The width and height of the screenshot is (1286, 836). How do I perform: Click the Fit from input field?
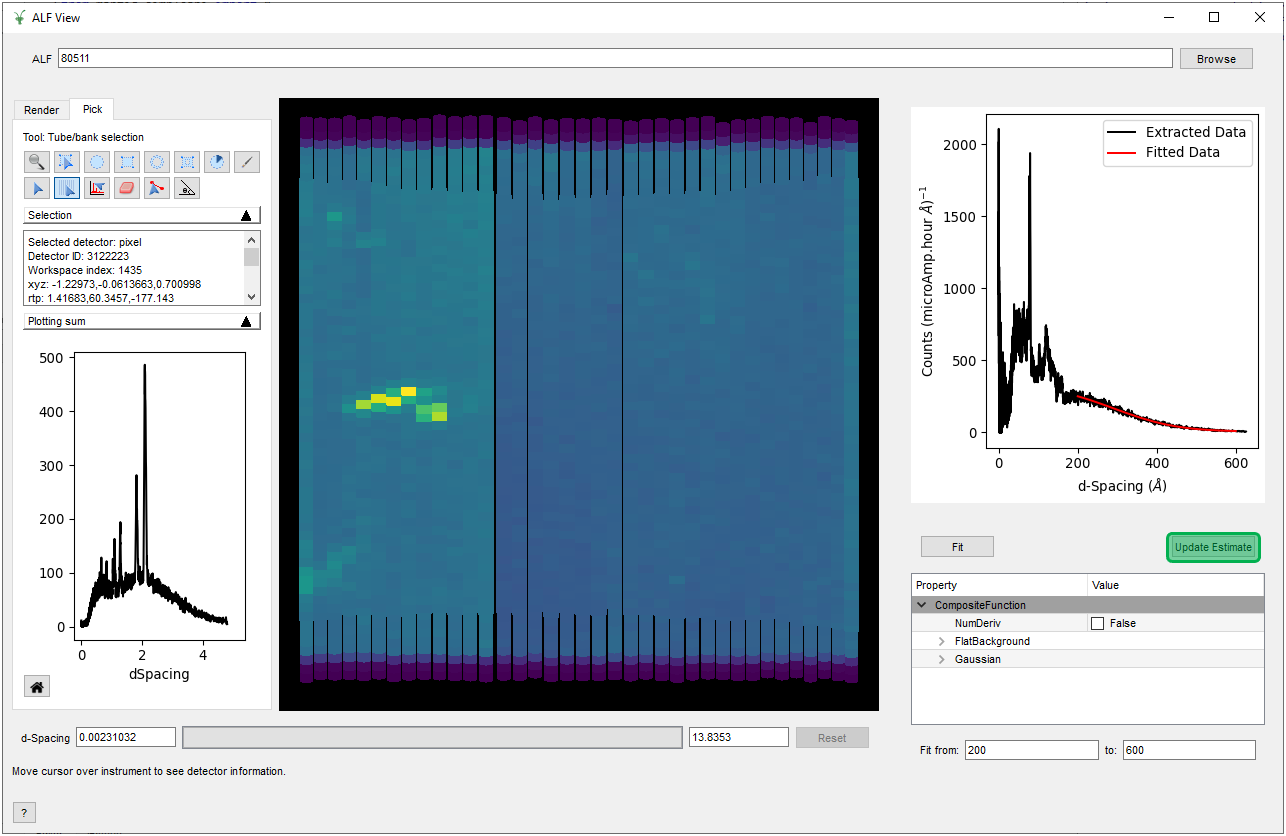[x=1031, y=750]
